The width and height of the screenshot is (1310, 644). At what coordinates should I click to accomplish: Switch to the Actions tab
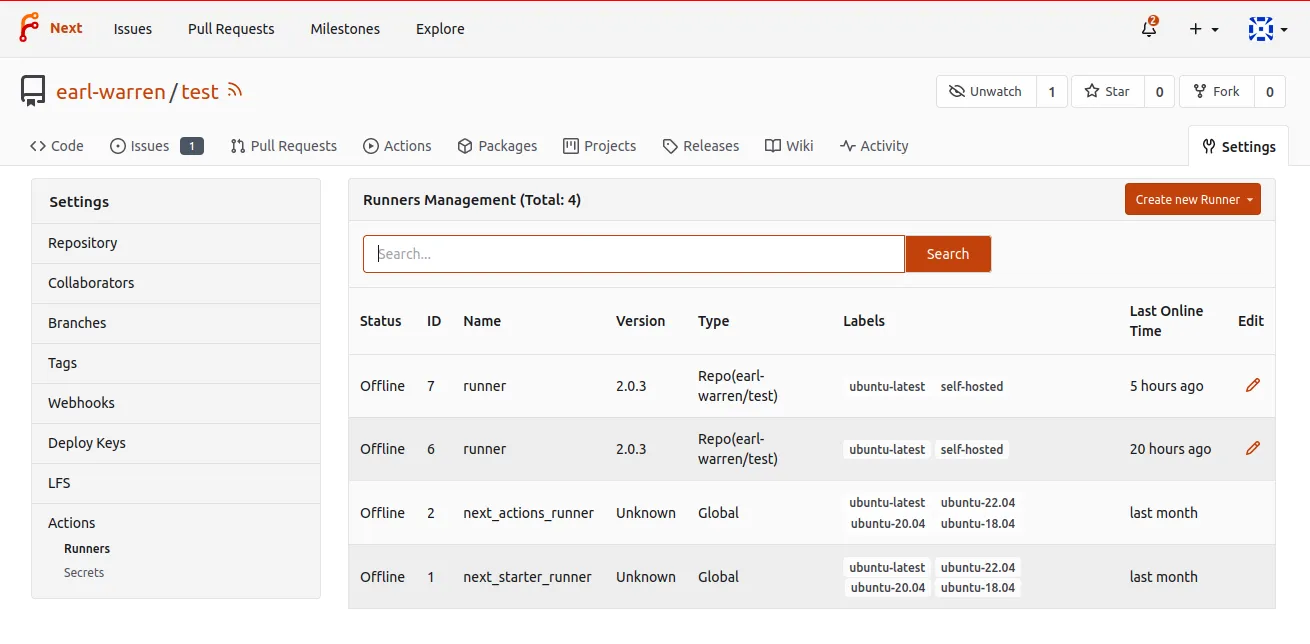pyautogui.click(x=397, y=146)
